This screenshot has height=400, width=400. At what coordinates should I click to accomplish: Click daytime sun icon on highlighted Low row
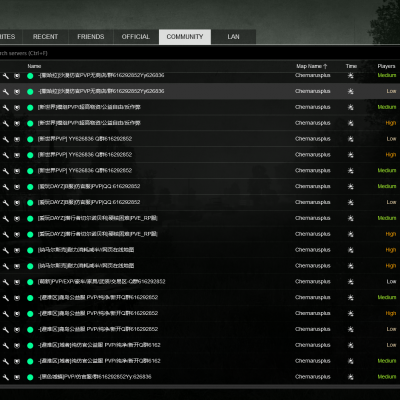click(351, 91)
